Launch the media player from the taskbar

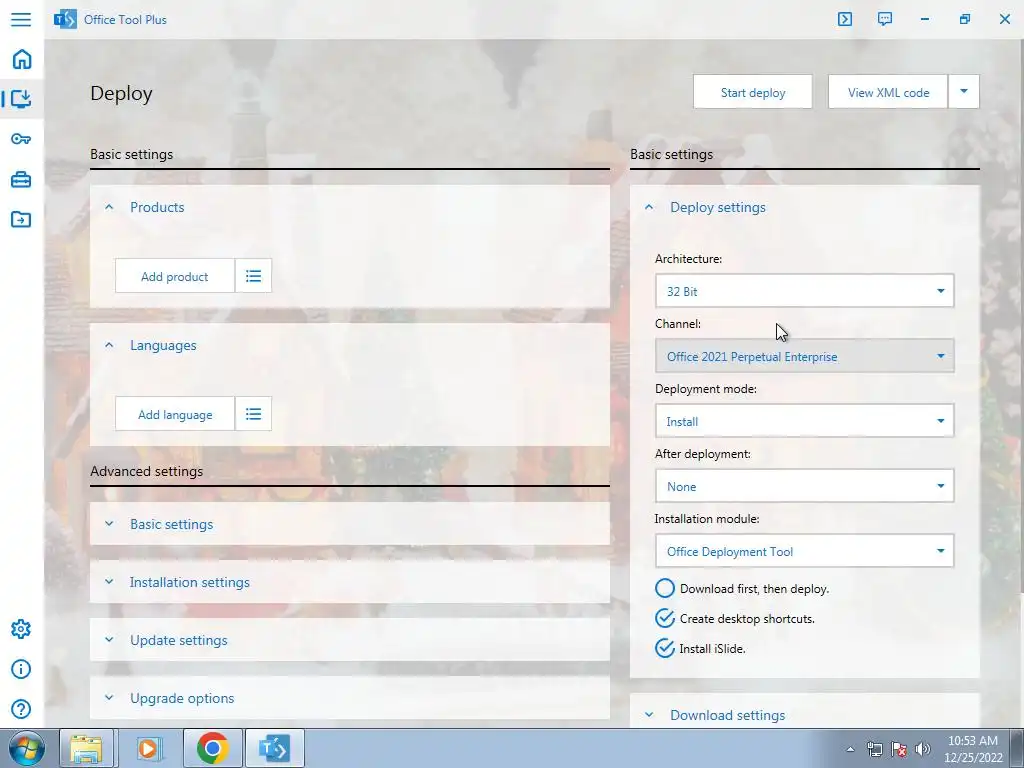click(149, 748)
